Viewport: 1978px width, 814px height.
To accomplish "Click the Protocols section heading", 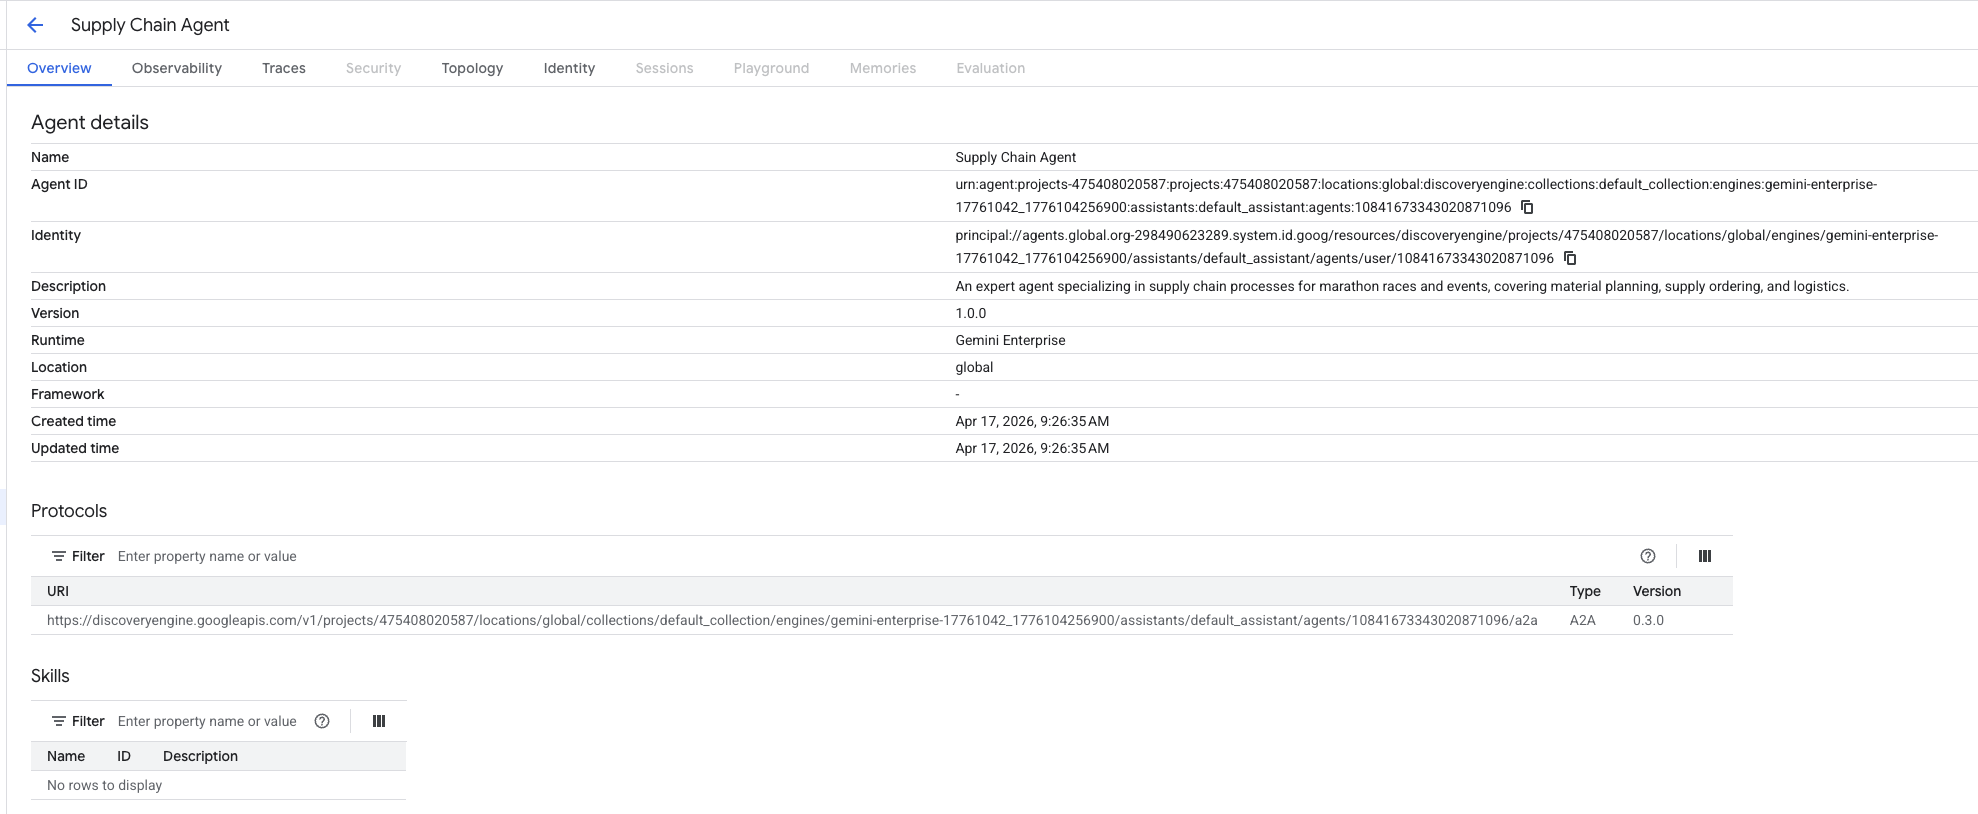I will [x=69, y=511].
